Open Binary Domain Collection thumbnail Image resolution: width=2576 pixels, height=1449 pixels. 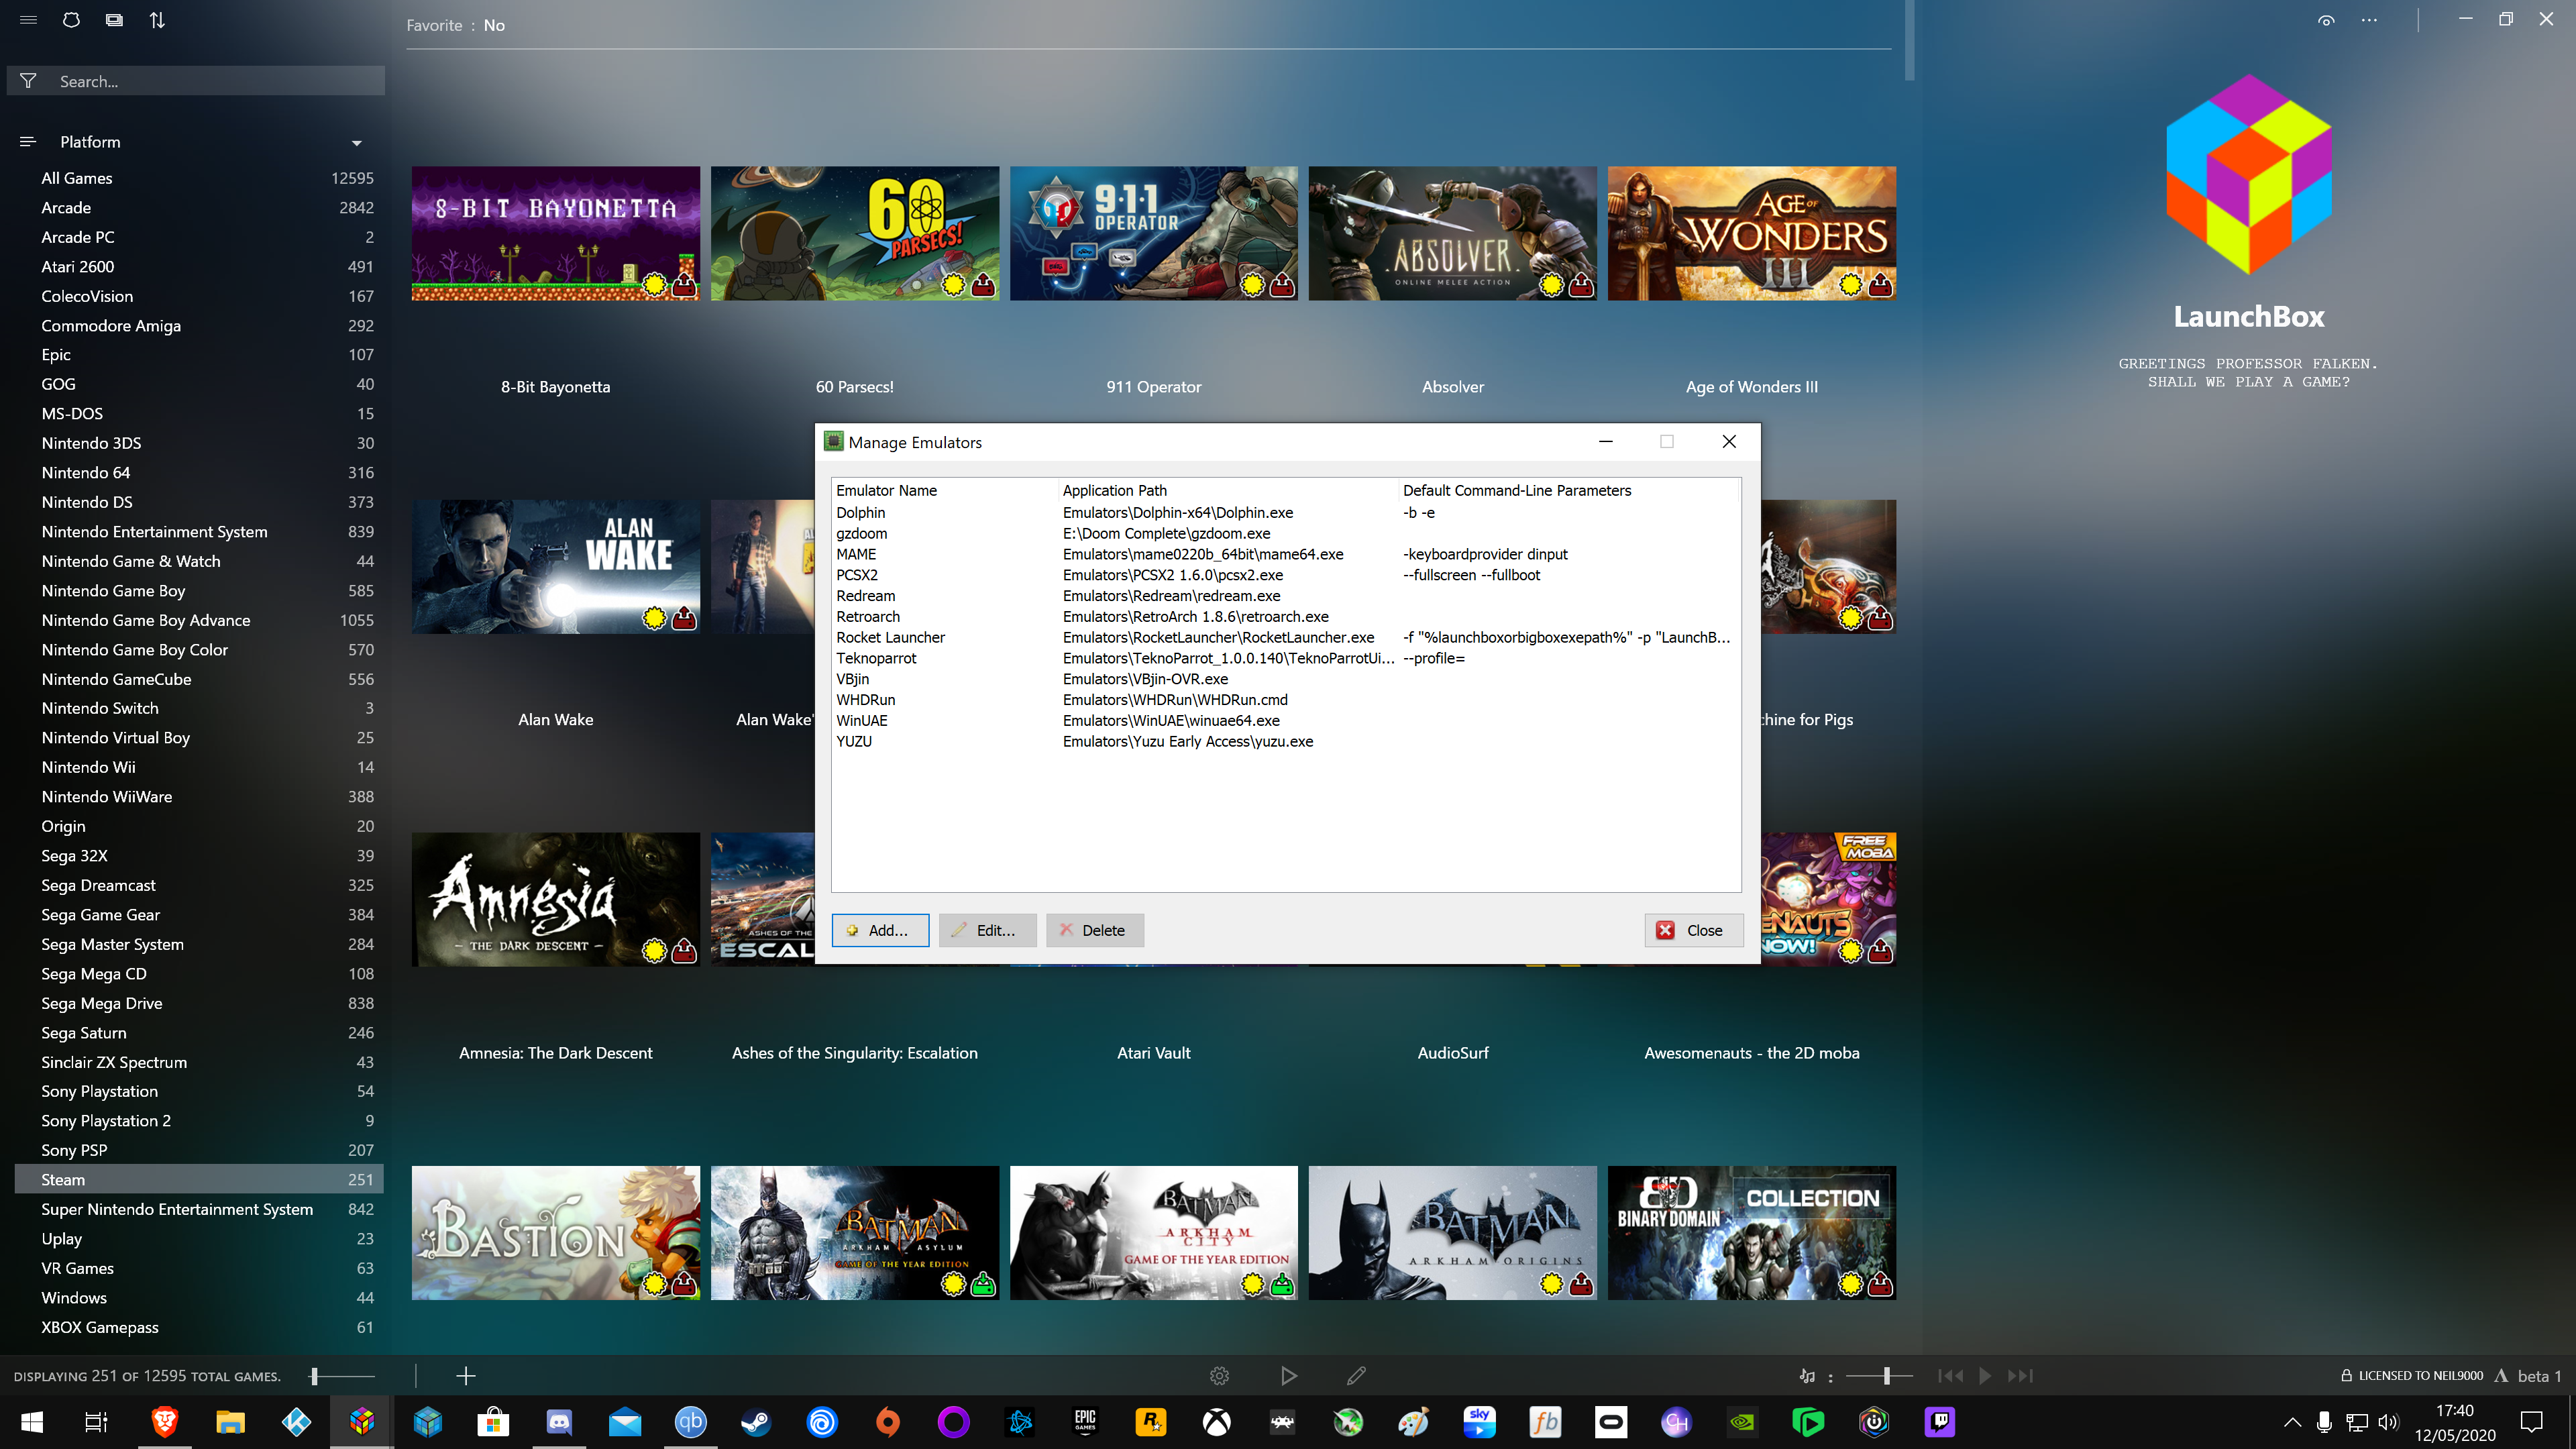click(x=1752, y=1233)
